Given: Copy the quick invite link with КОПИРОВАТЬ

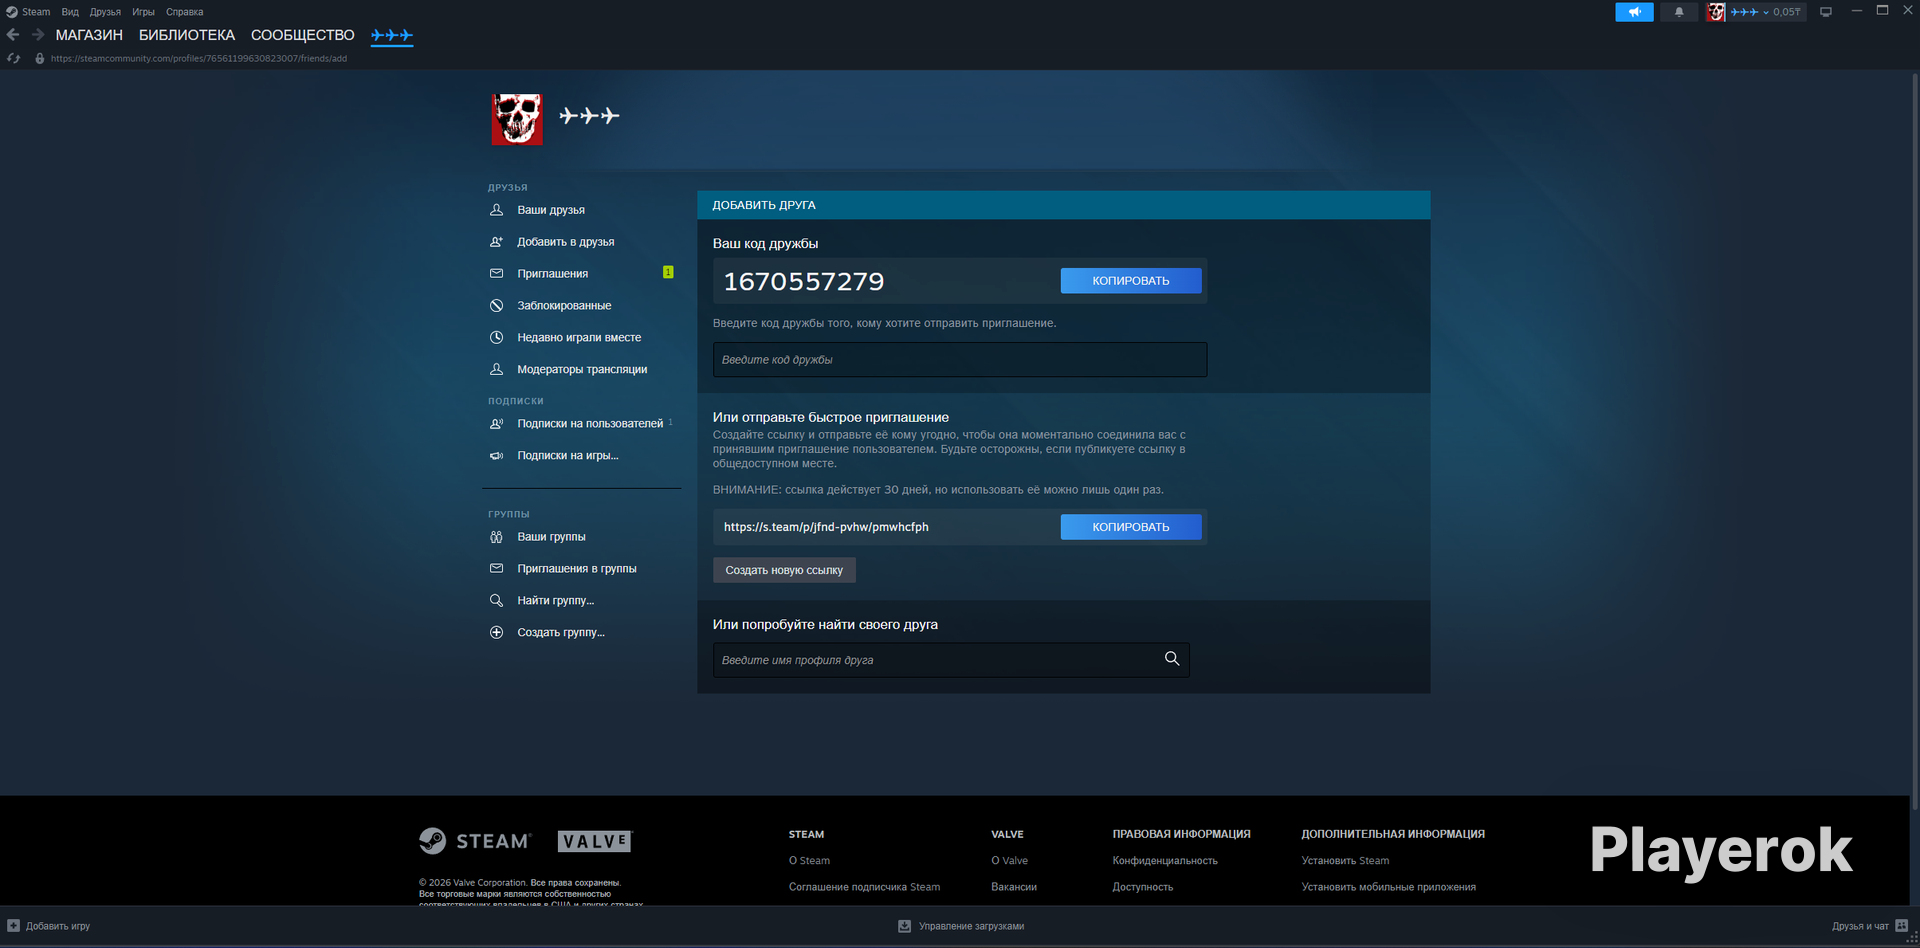Looking at the screenshot, I should point(1131,527).
